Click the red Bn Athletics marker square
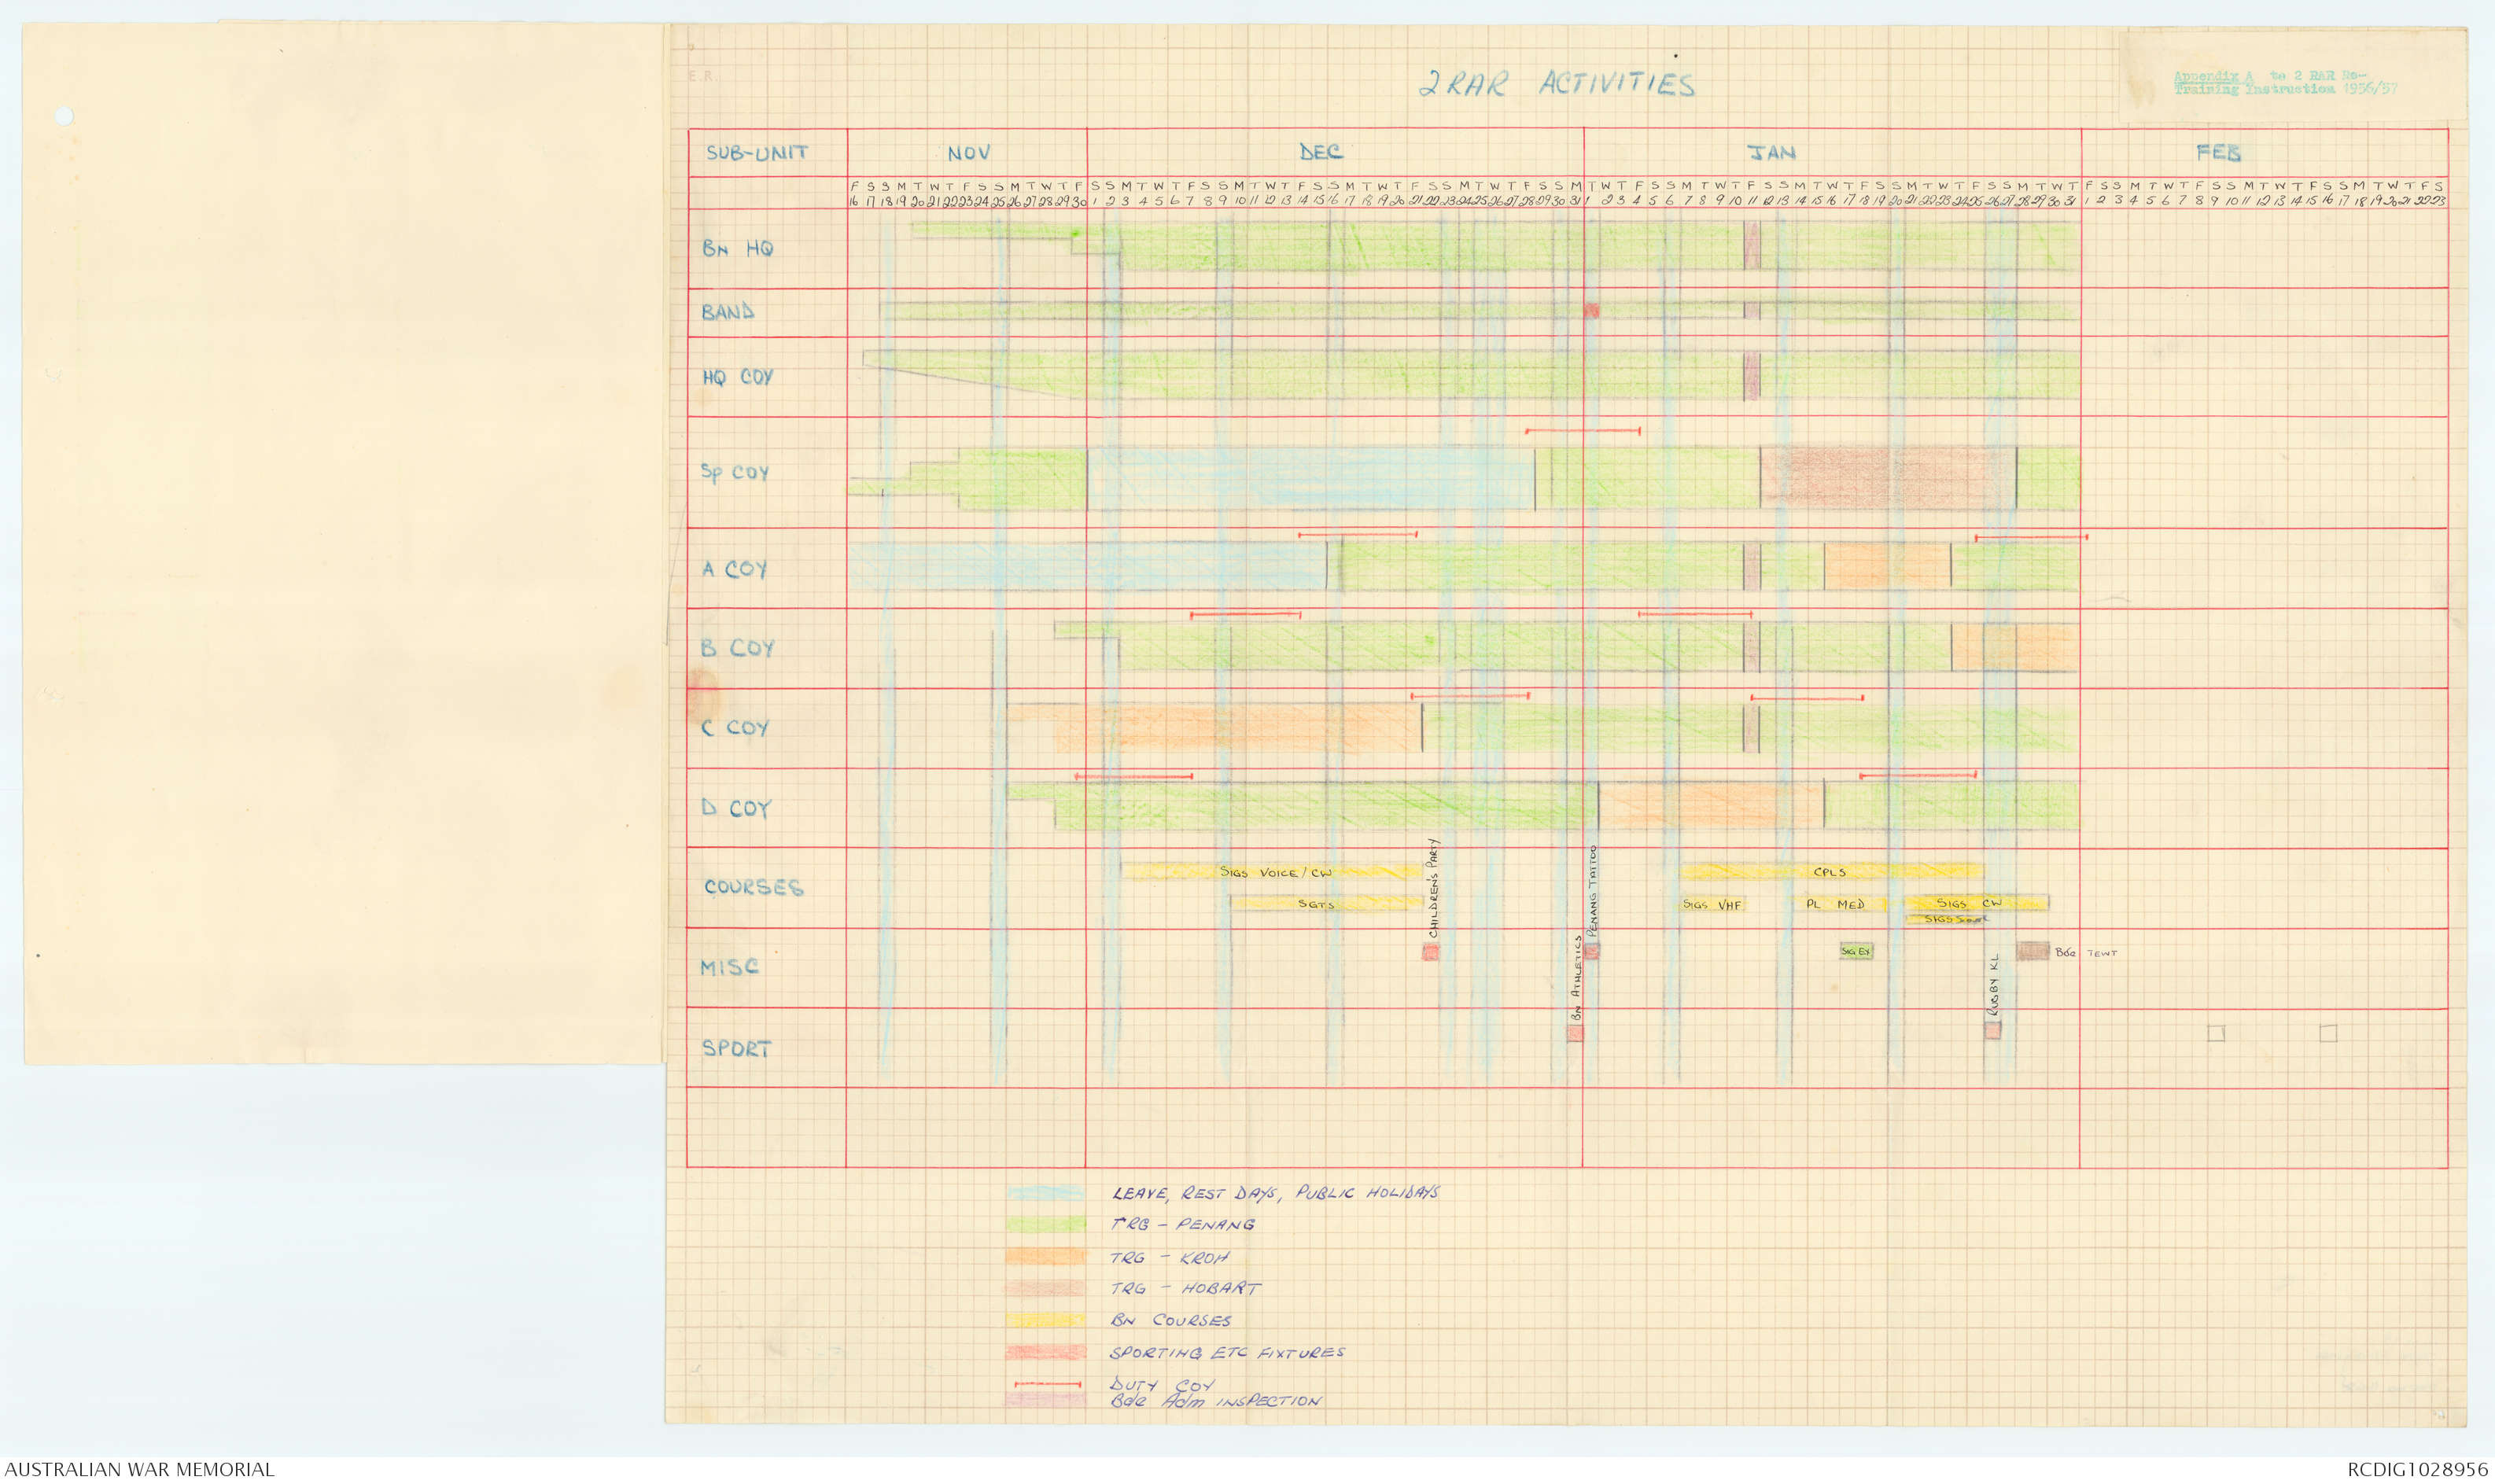The width and height of the screenshot is (2495, 1484). point(1575,1033)
